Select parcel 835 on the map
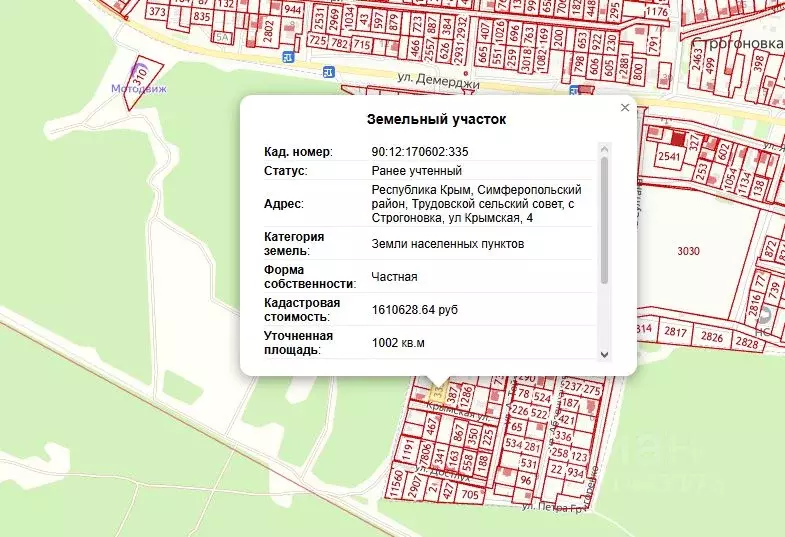This screenshot has height=537, width=785. tap(202, 17)
